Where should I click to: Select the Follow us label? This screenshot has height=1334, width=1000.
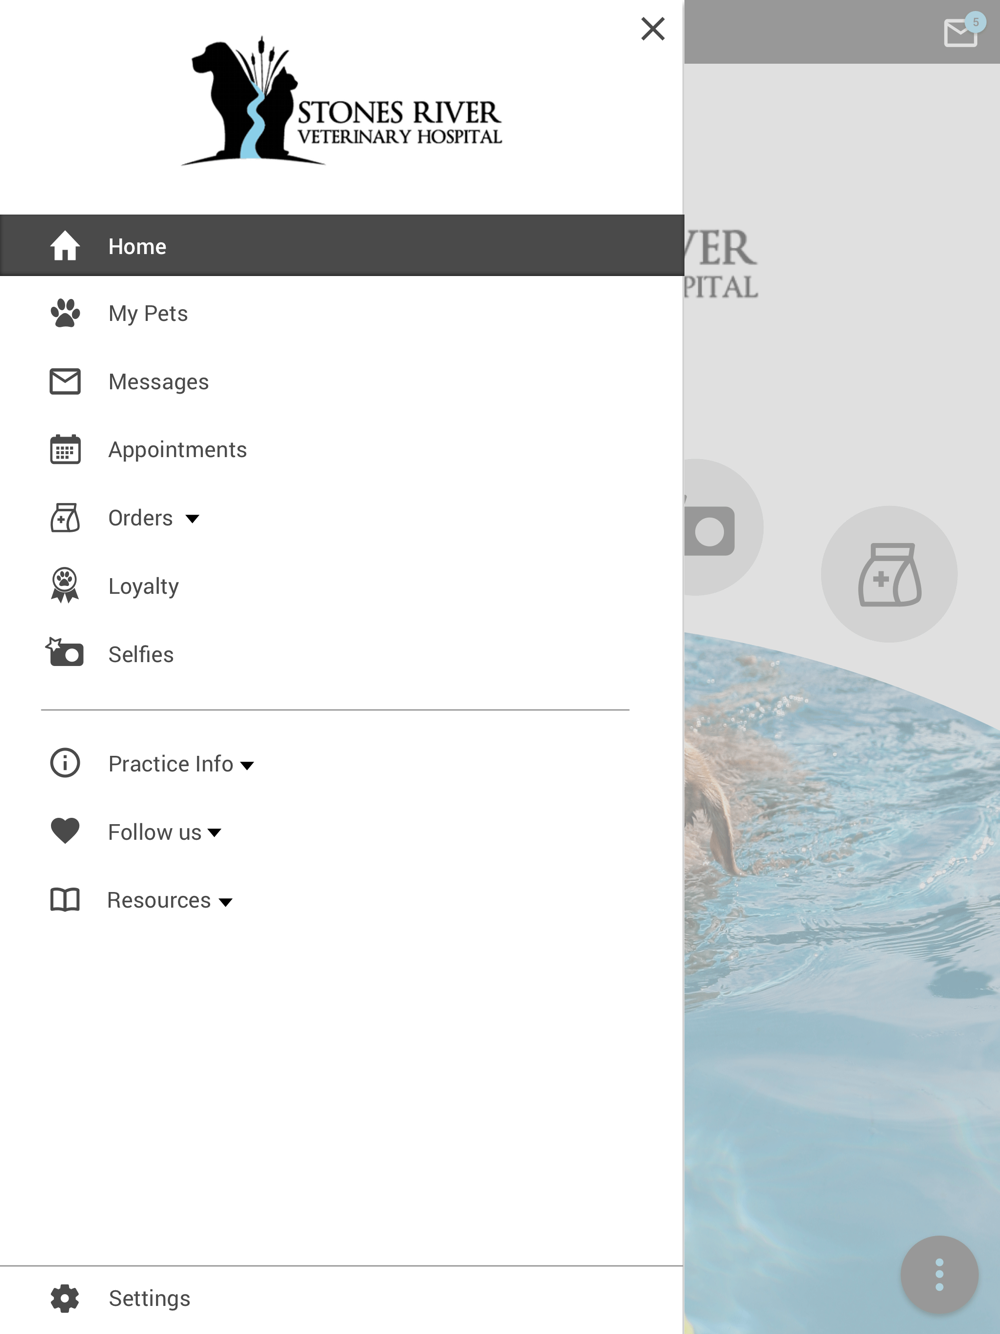click(x=154, y=832)
